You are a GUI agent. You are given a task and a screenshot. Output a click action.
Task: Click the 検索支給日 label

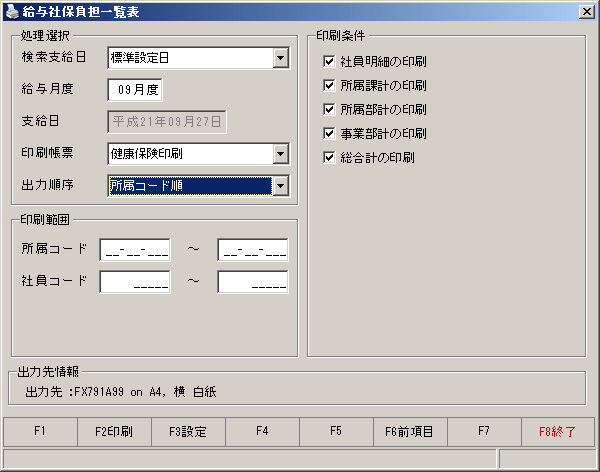(54, 57)
